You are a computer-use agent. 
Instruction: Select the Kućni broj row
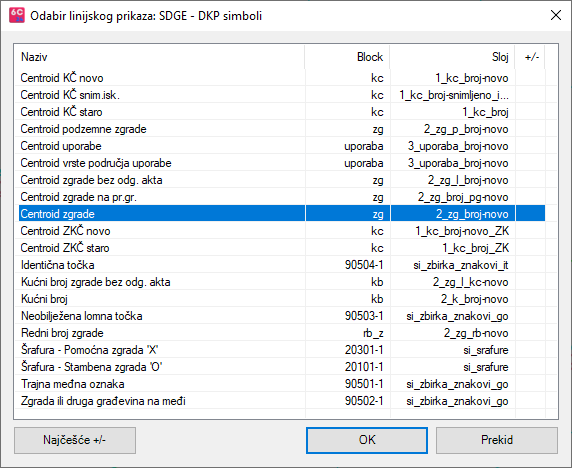[282, 299]
